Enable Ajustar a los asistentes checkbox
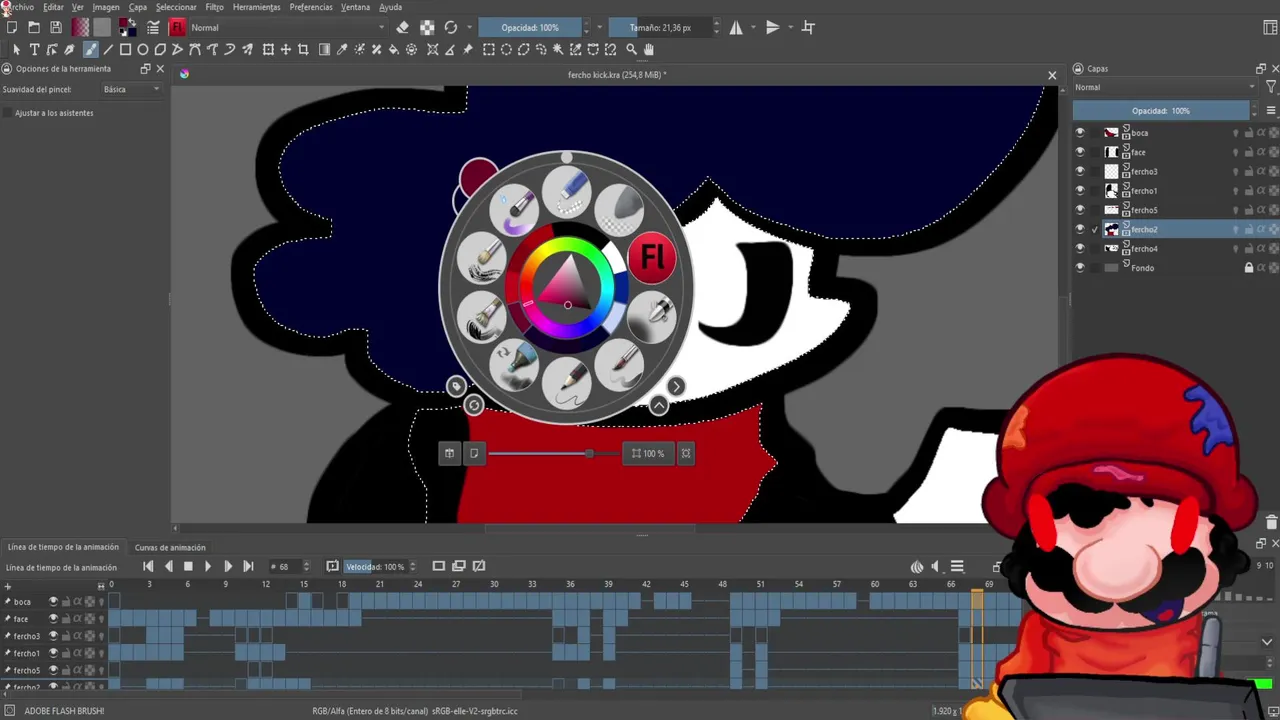The image size is (1280, 720). 8,113
